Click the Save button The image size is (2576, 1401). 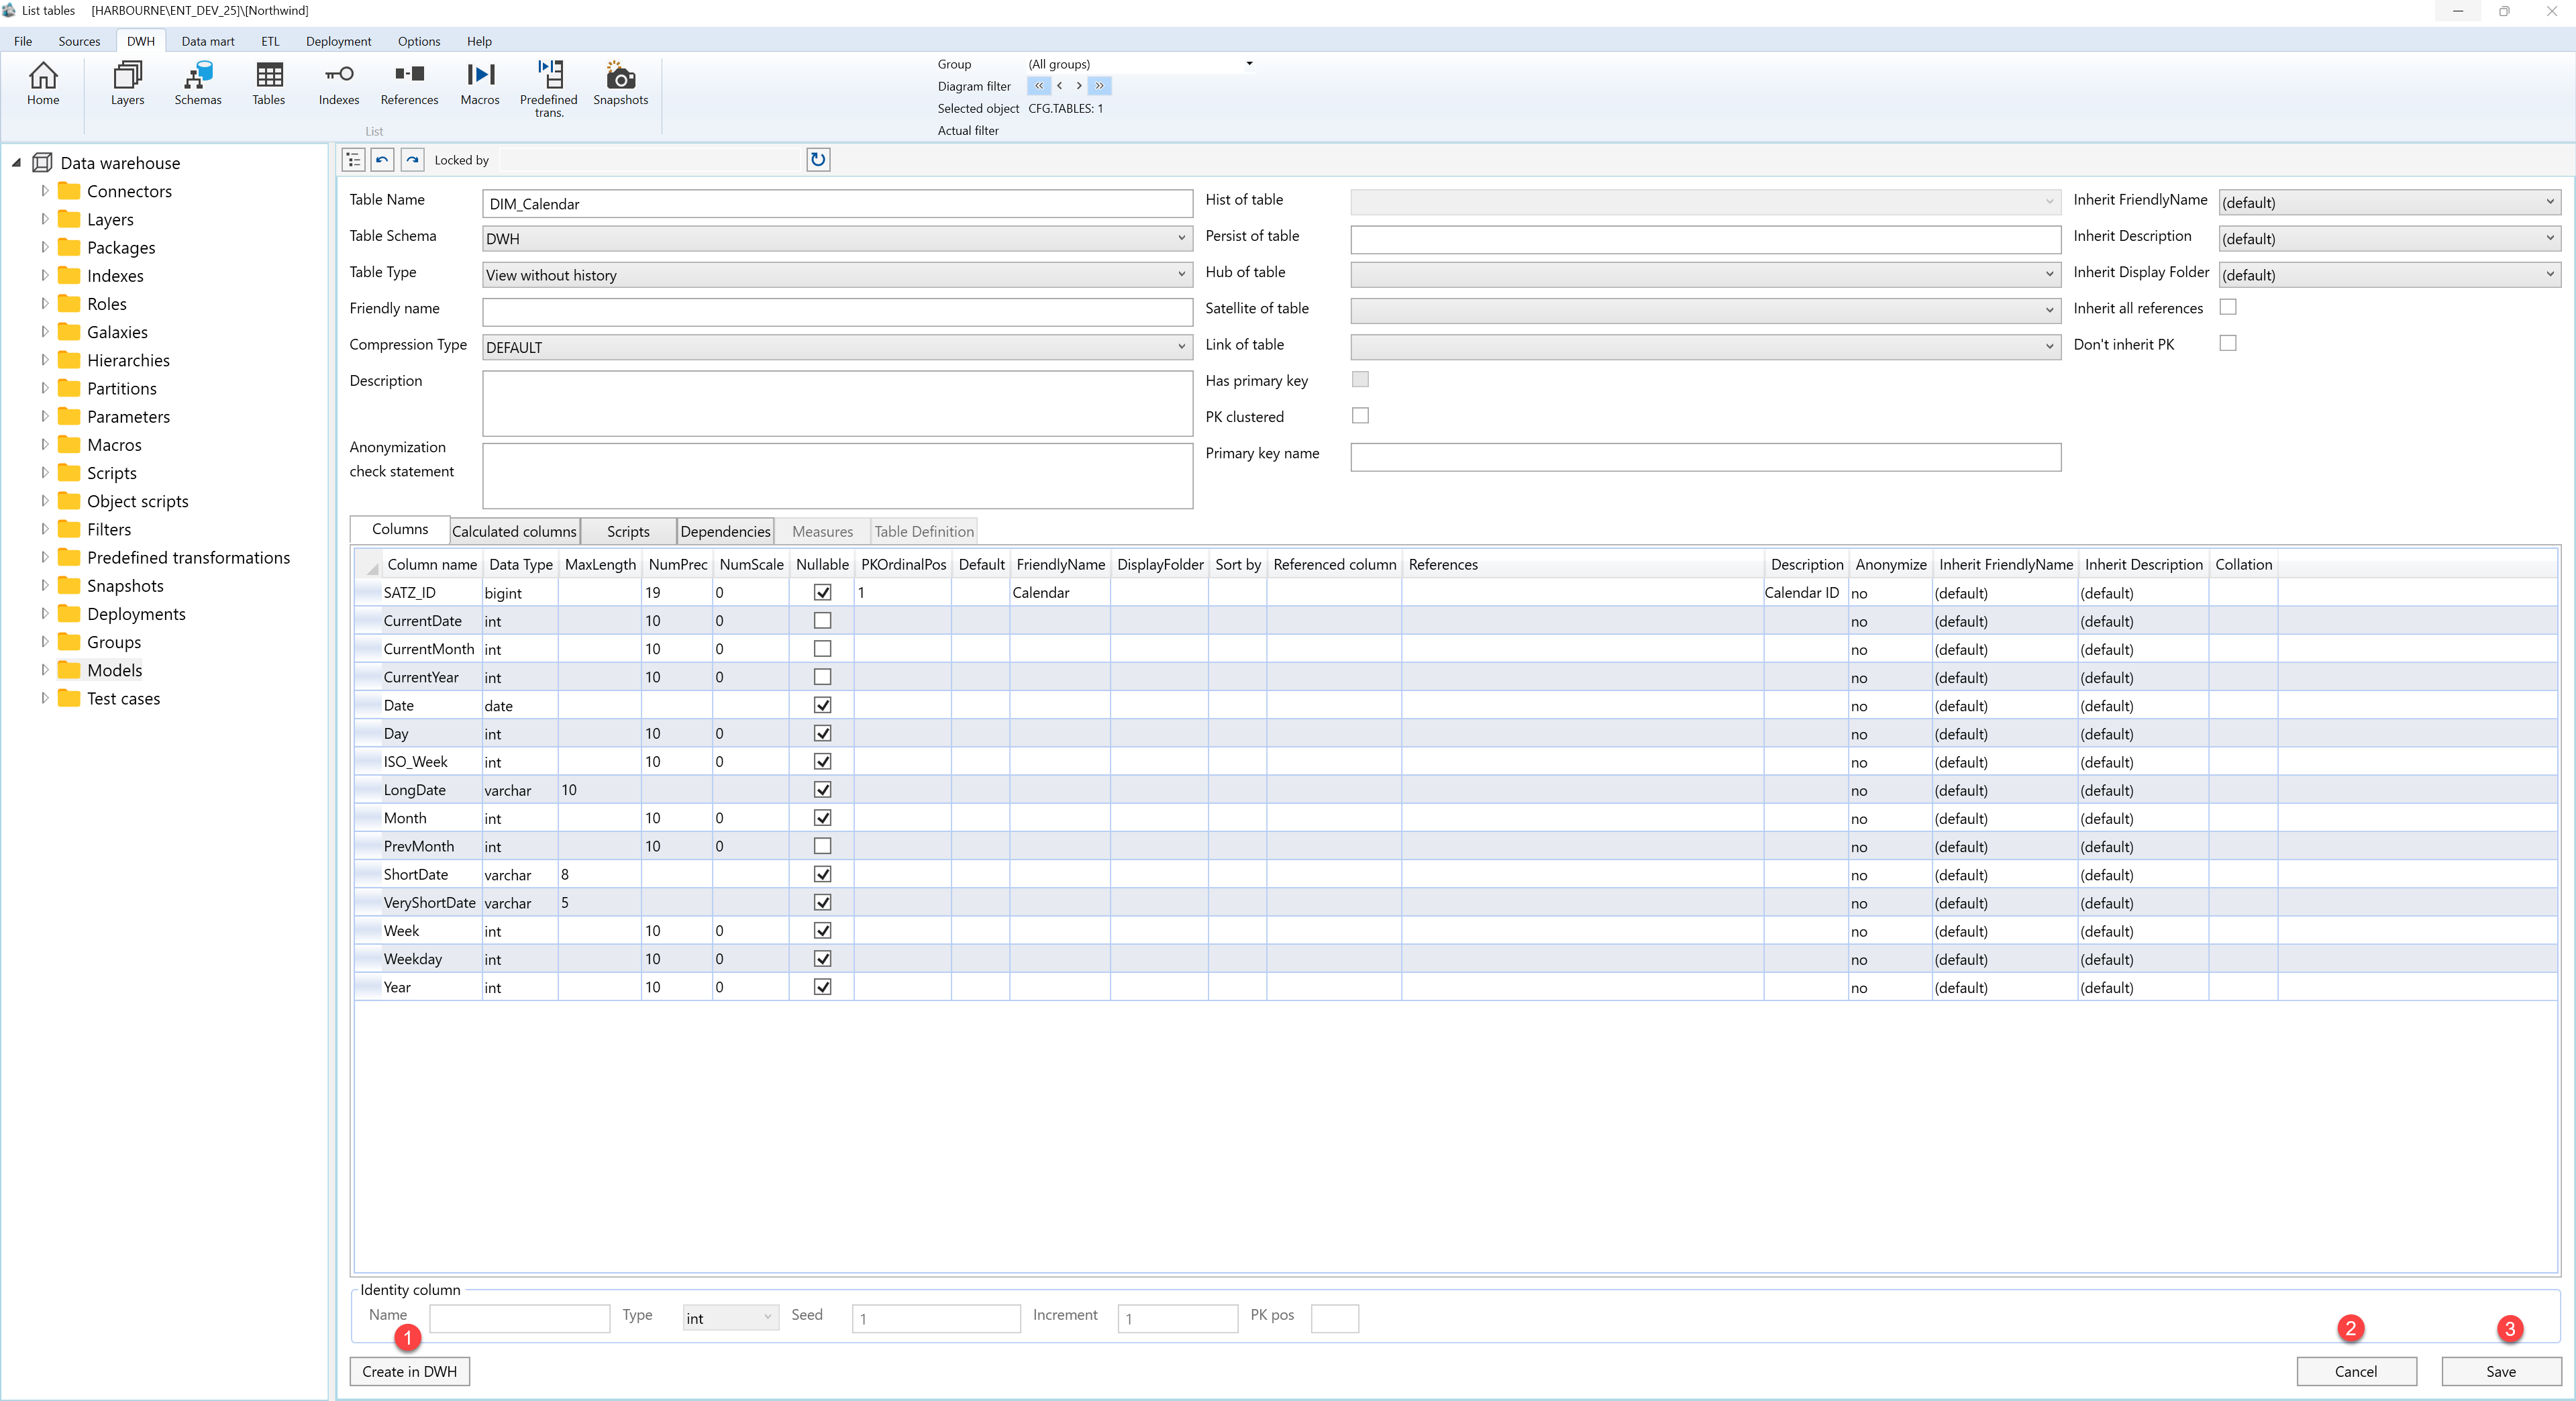coord(2501,1371)
